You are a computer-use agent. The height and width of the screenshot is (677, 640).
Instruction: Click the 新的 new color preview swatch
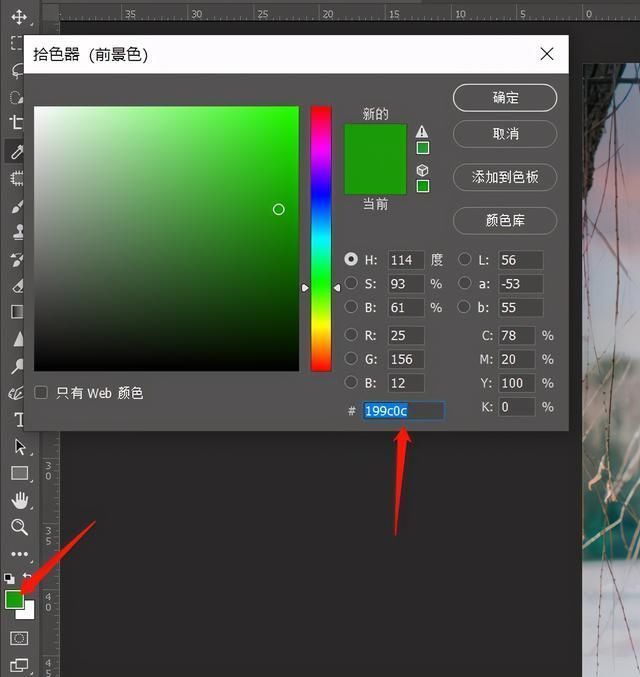pos(375,142)
